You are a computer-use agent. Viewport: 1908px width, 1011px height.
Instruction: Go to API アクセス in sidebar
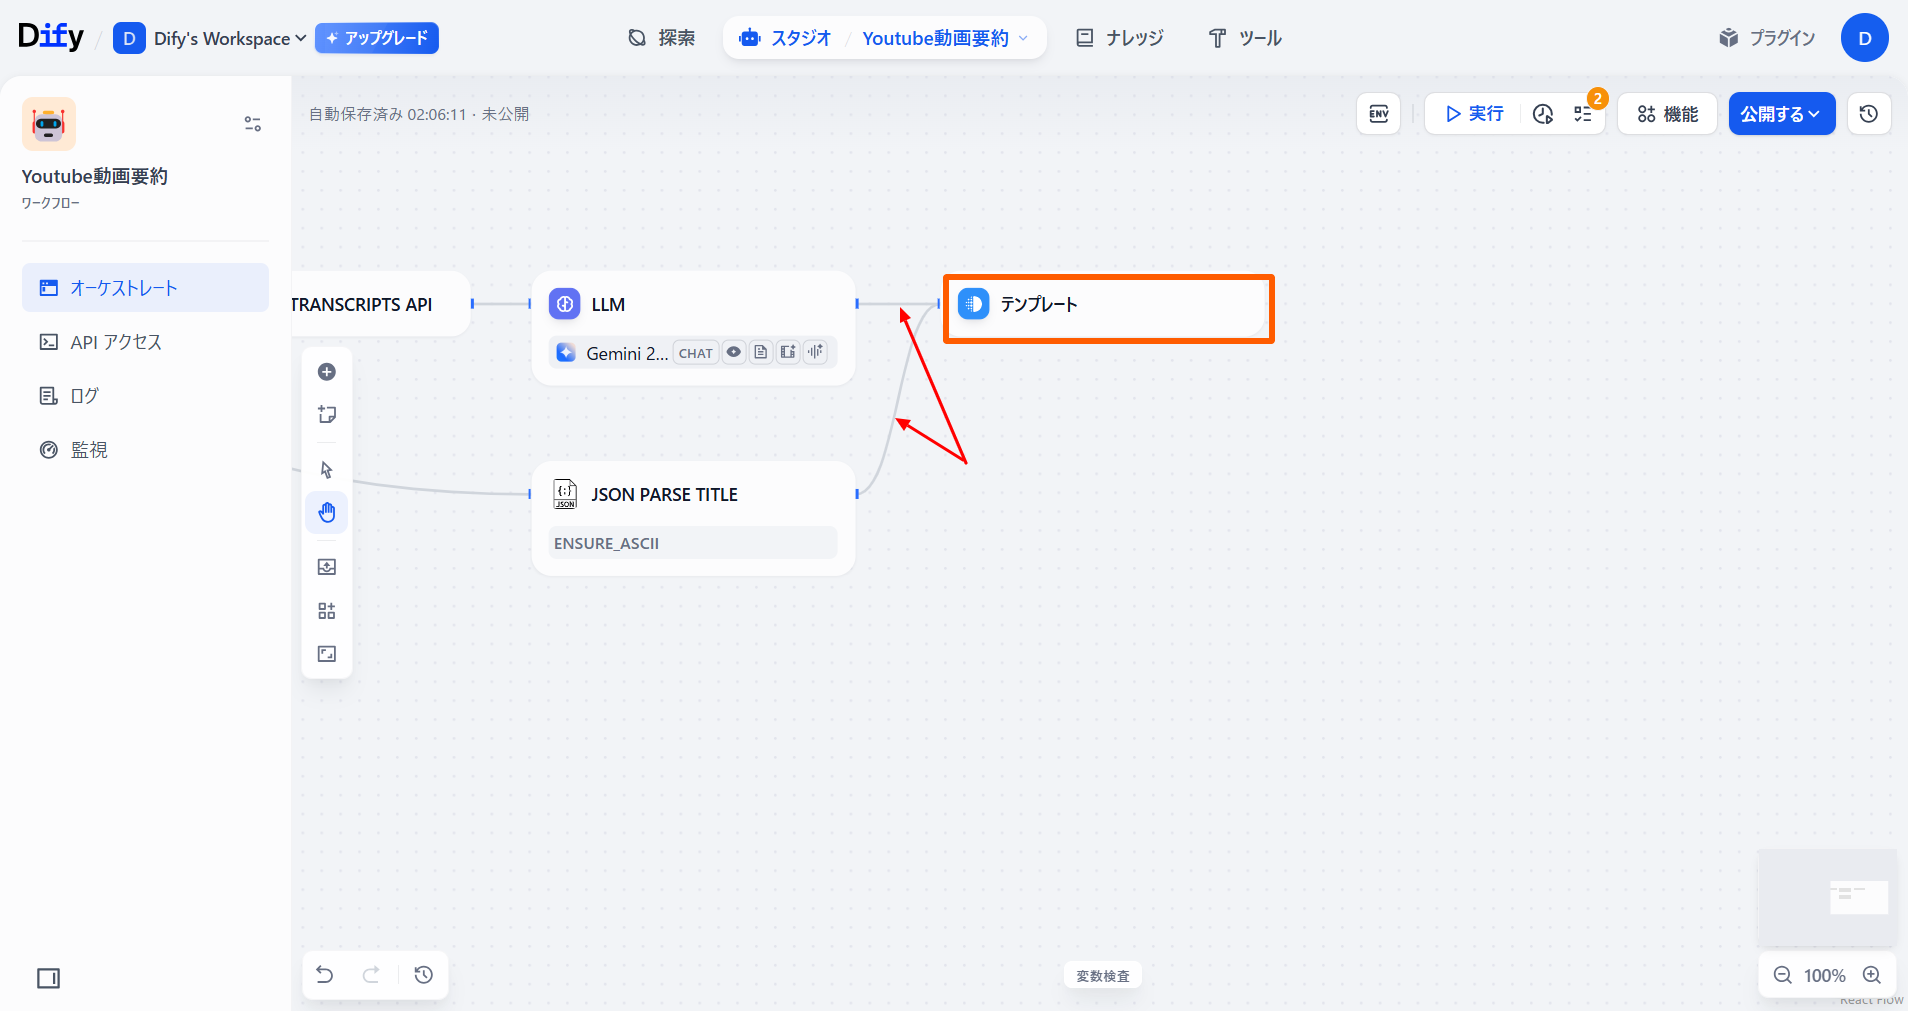116,342
